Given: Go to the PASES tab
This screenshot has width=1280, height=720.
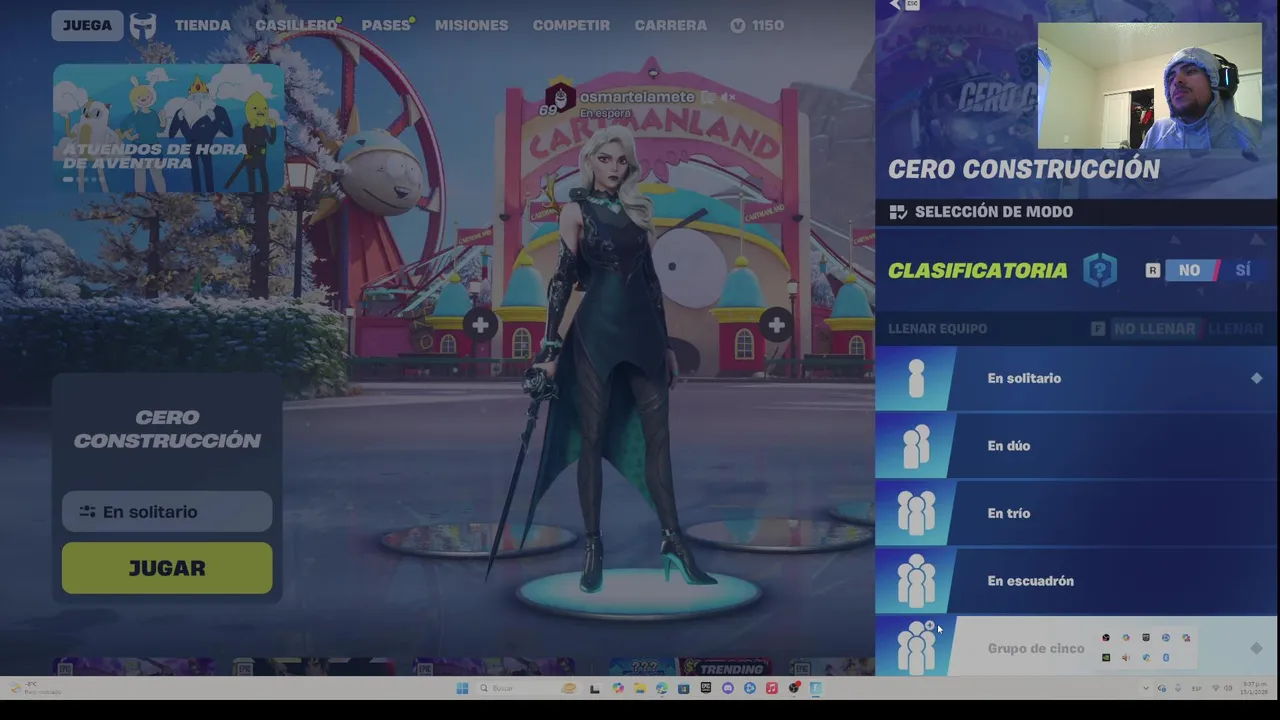Looking at the screenshot, I should (386, 25).
